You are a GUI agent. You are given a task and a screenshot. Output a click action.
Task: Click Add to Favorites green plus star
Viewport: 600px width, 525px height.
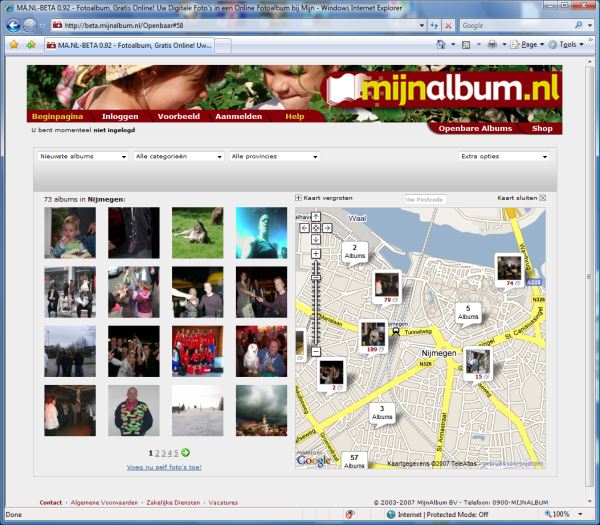(x=31, y=45)
